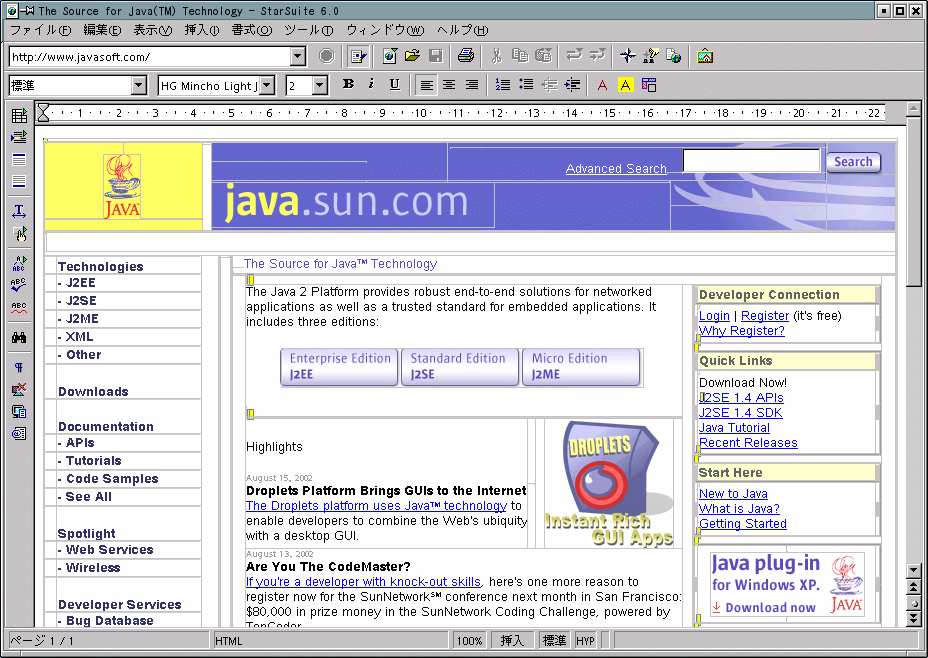Open the ファイル(F) menu
The height and width of the screenshot is (658, 928).
[40, 30]
